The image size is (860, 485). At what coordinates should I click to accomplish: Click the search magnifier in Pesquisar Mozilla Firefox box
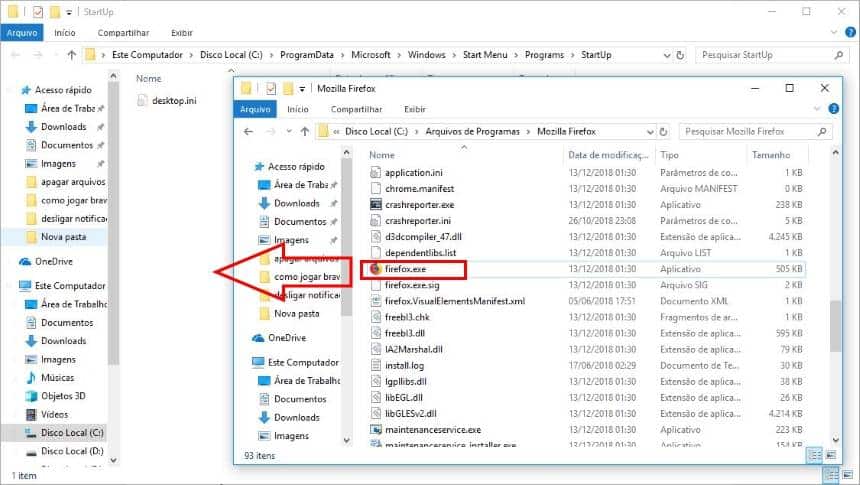822,132
